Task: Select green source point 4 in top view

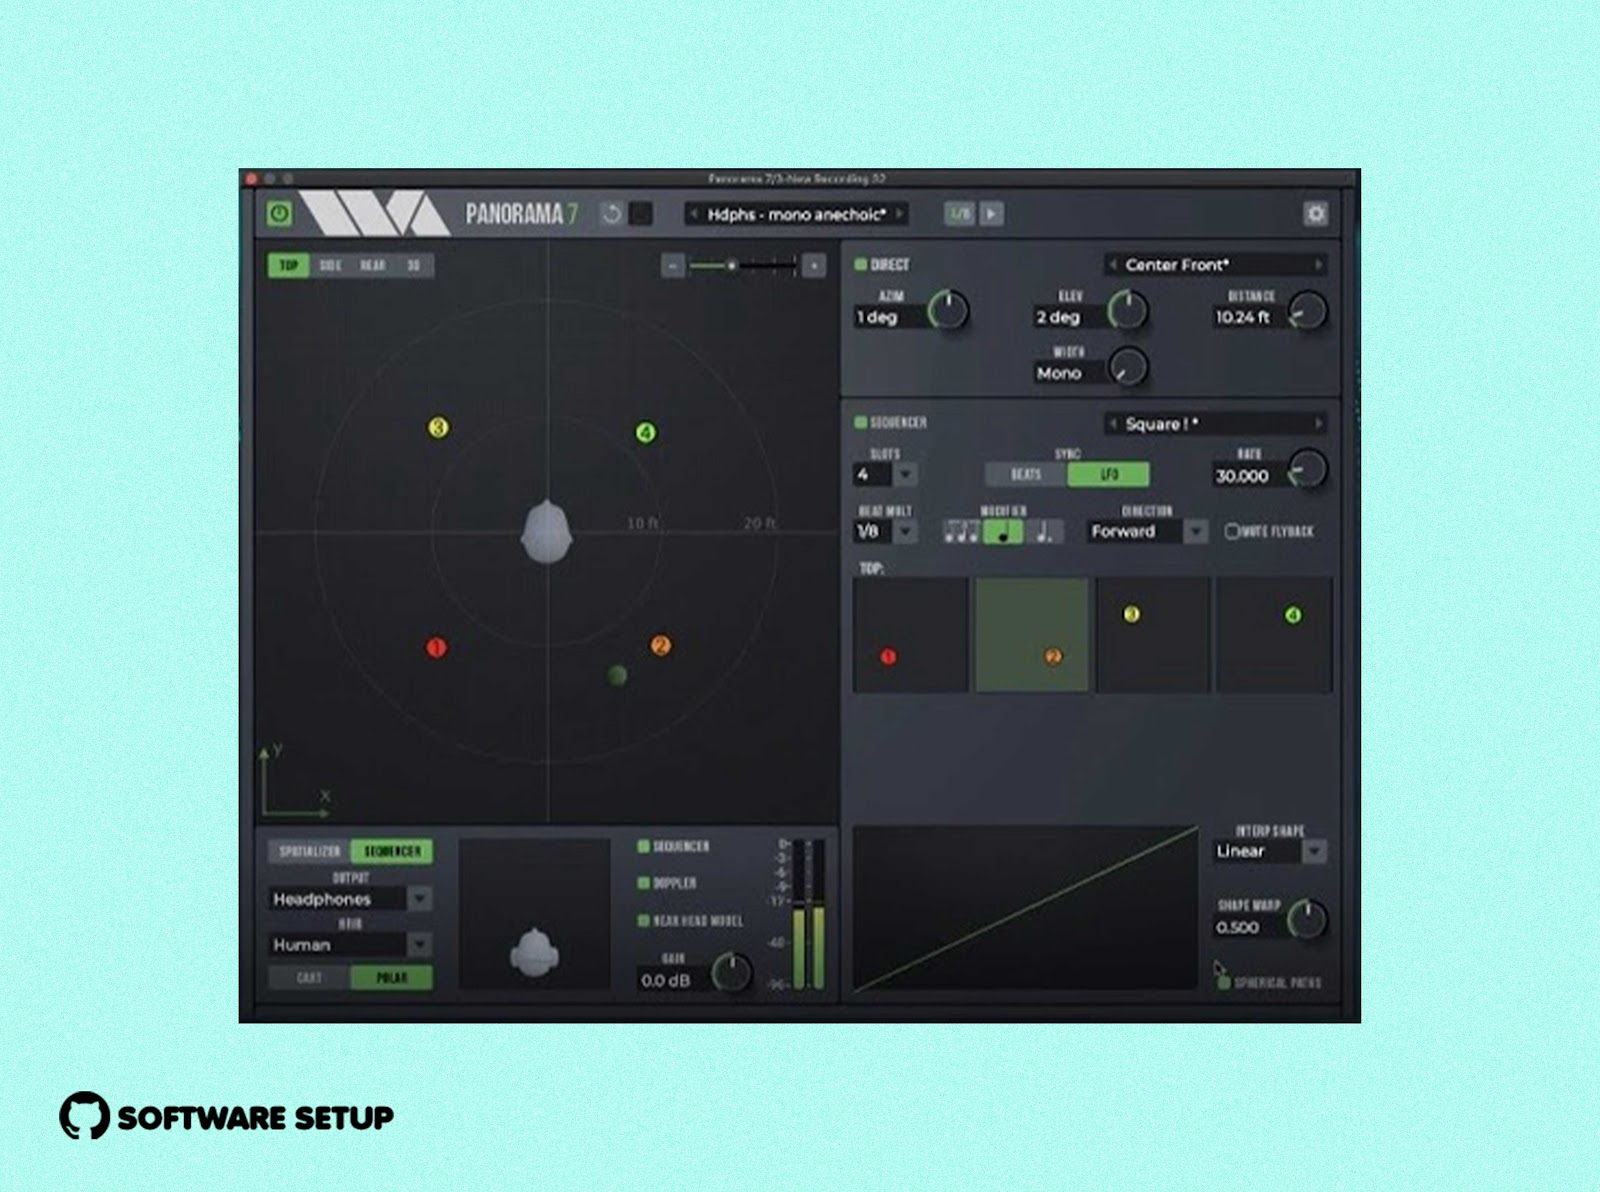Action: tap(646, 433)
